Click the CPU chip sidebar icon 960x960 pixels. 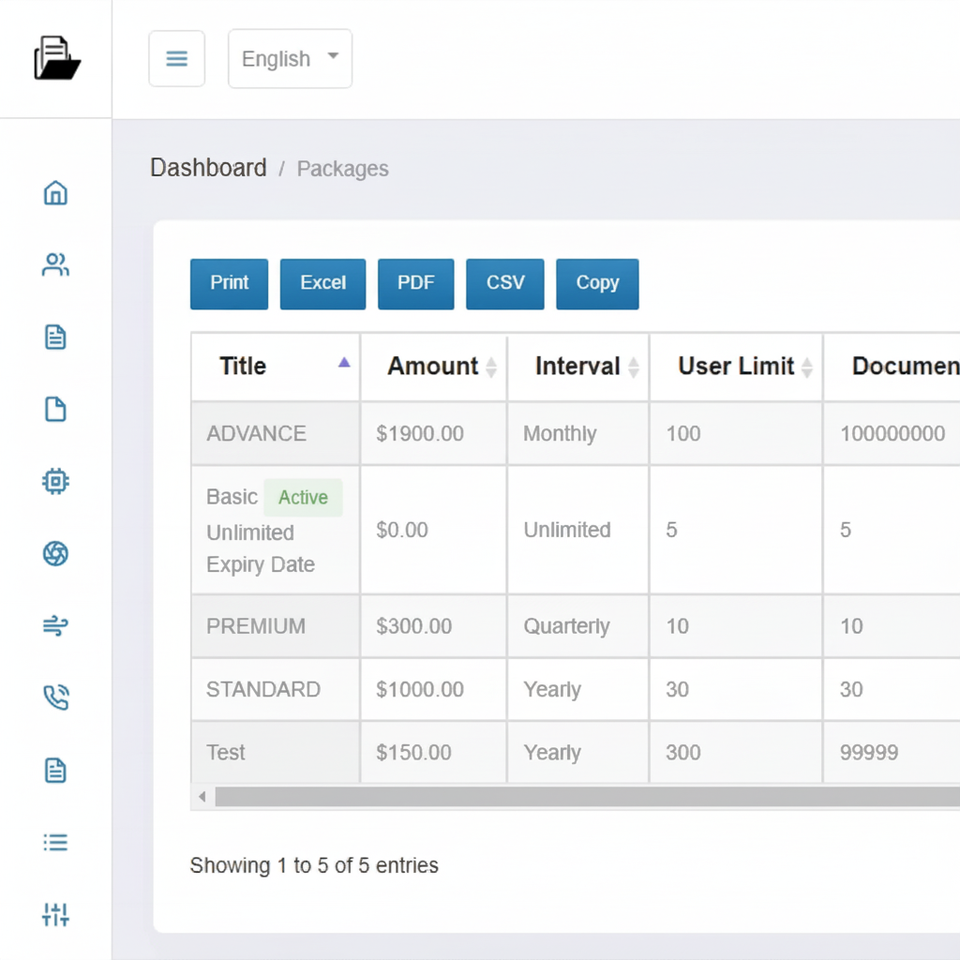tap(56, 481)
